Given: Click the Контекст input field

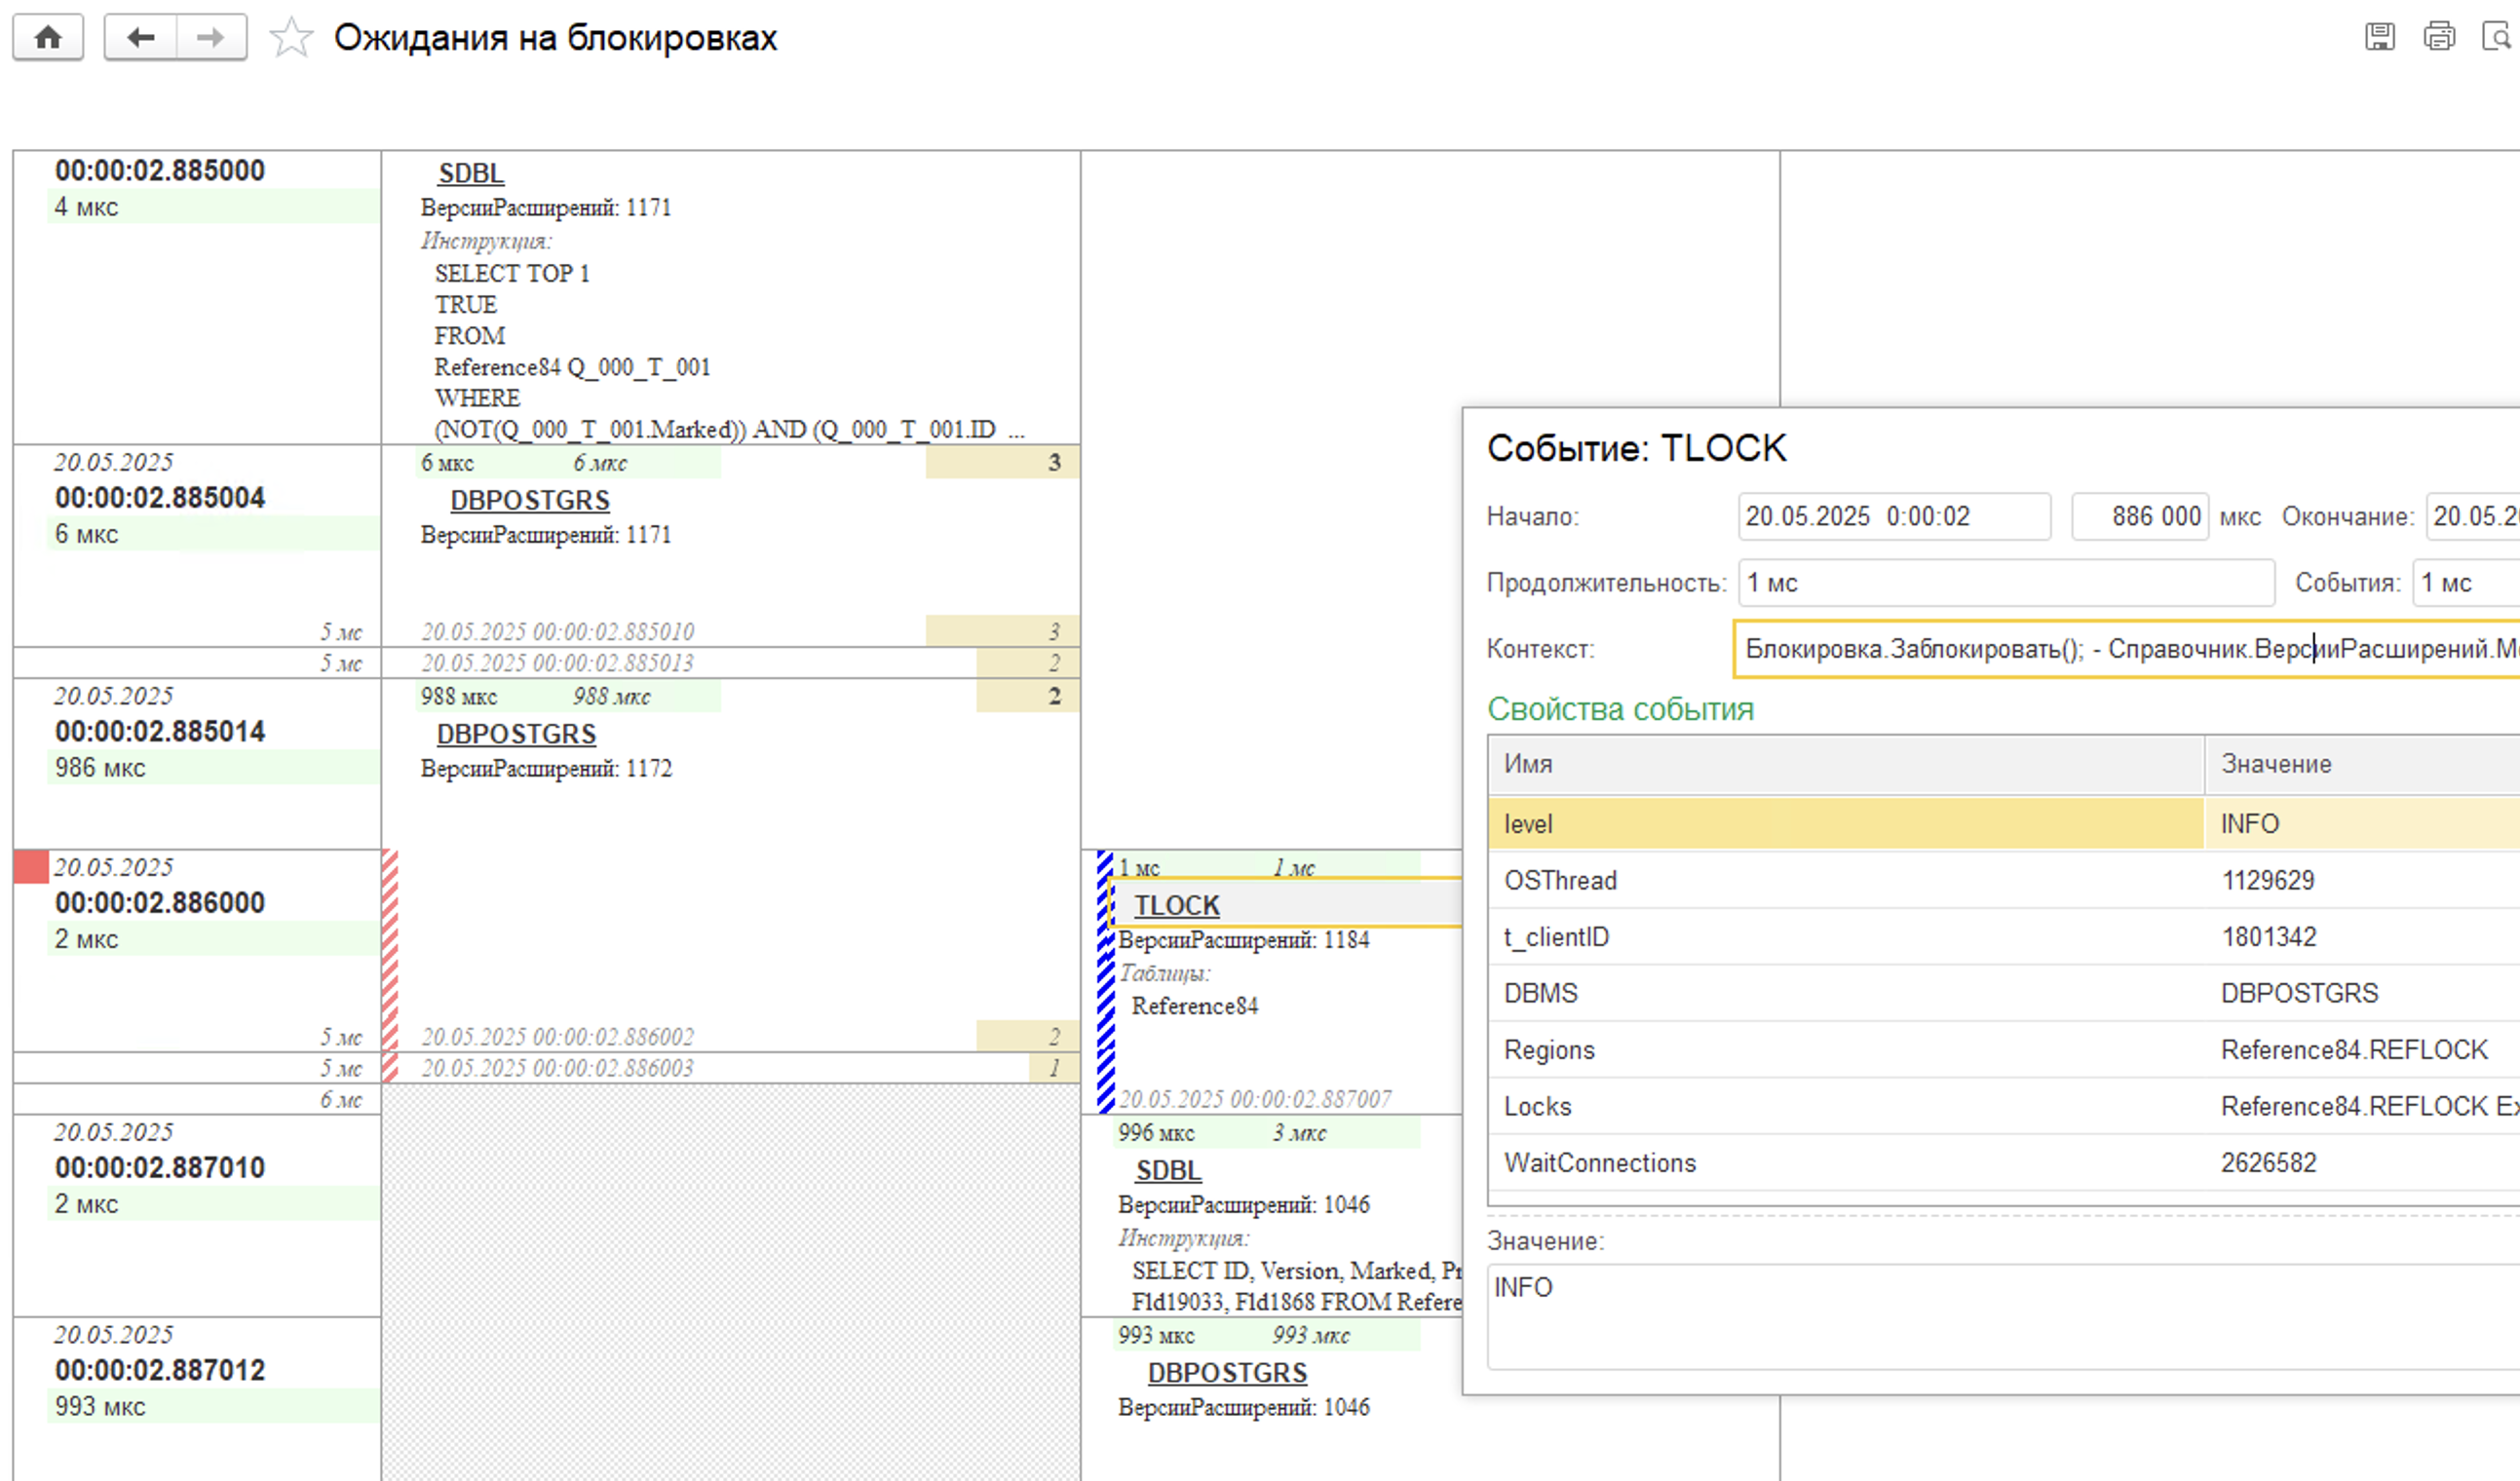Looking at the screenshot, I should tap(2120, 649).
